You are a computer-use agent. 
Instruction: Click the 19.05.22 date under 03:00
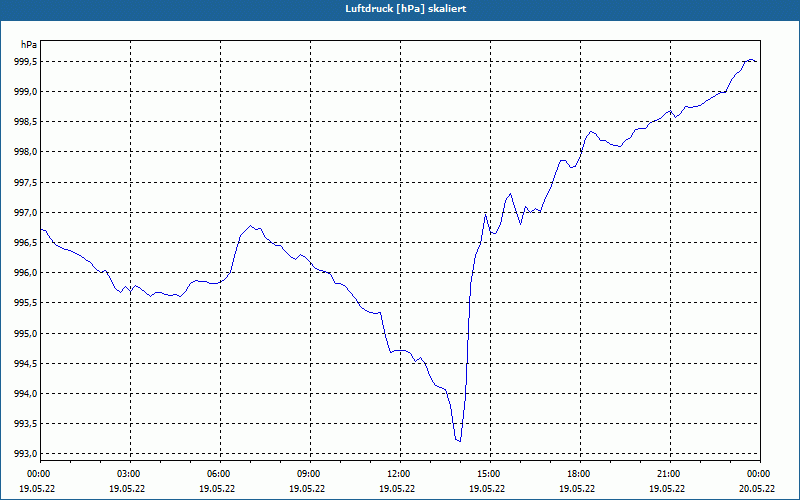[x=127, y=489]
